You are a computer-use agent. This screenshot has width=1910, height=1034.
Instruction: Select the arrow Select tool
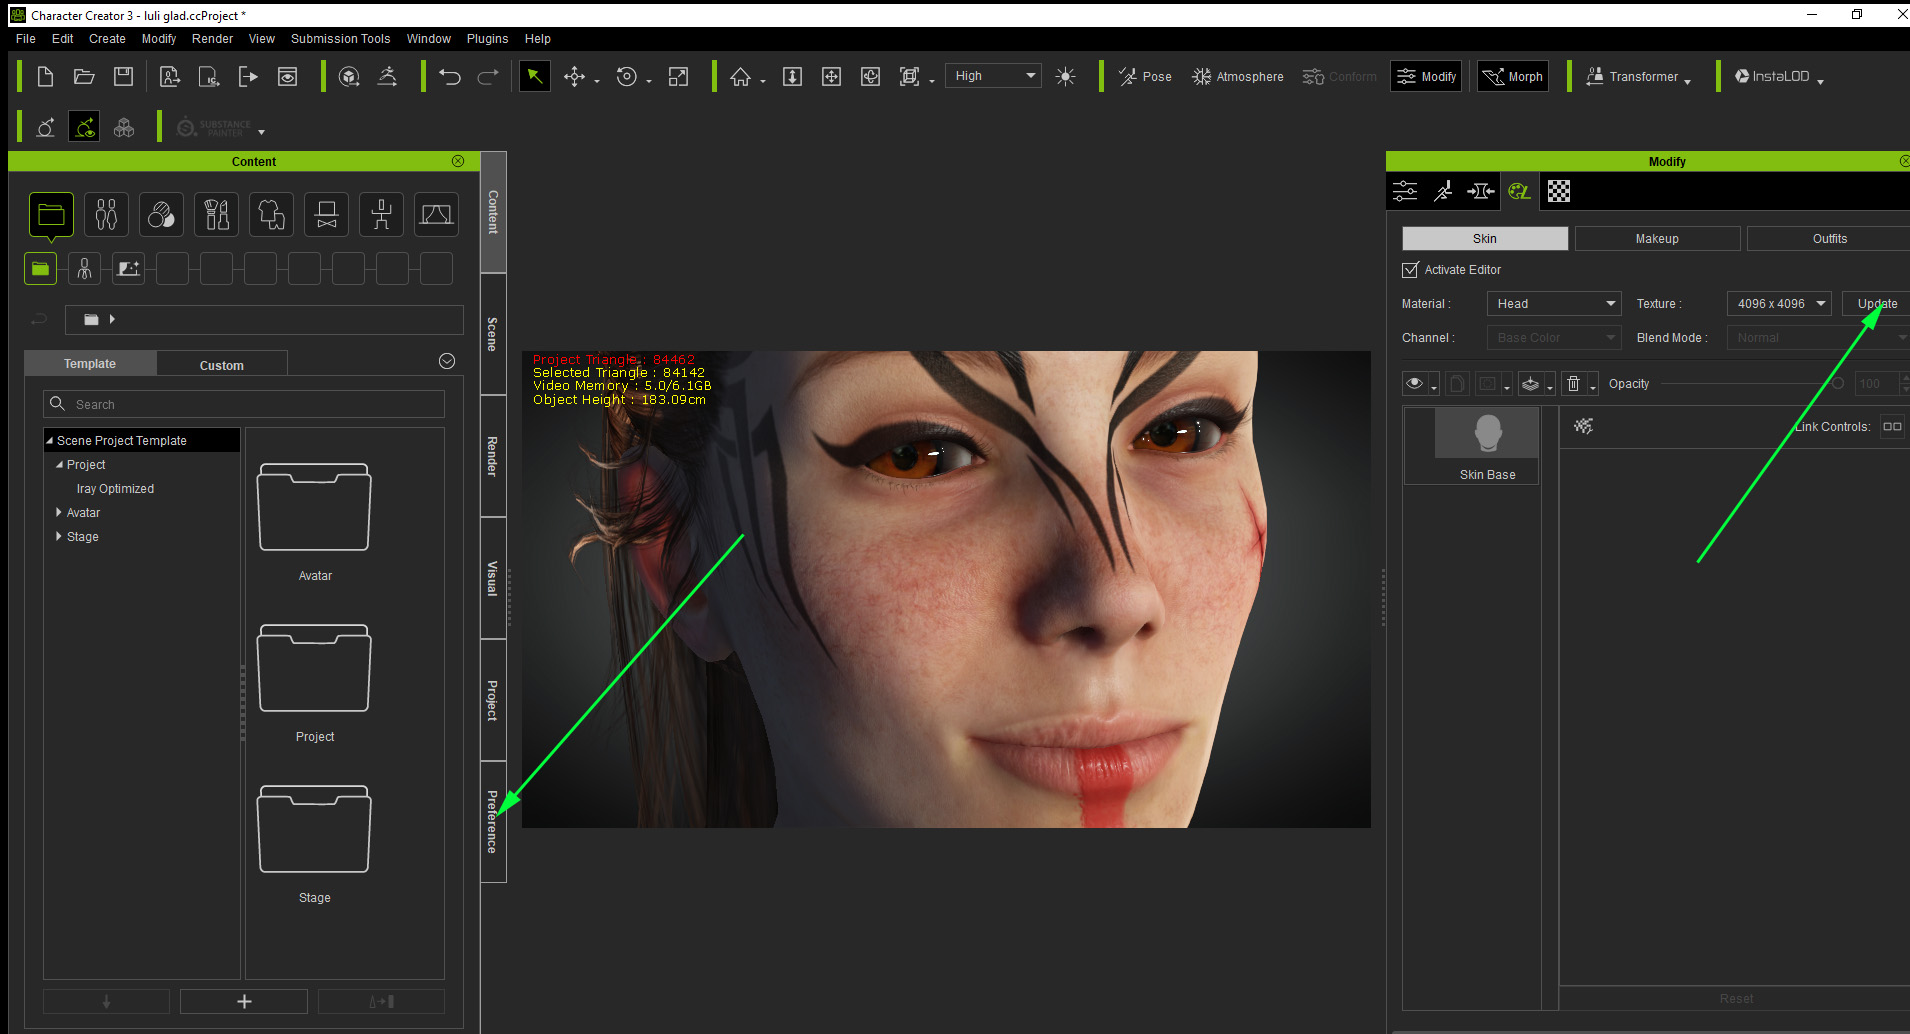535,77
